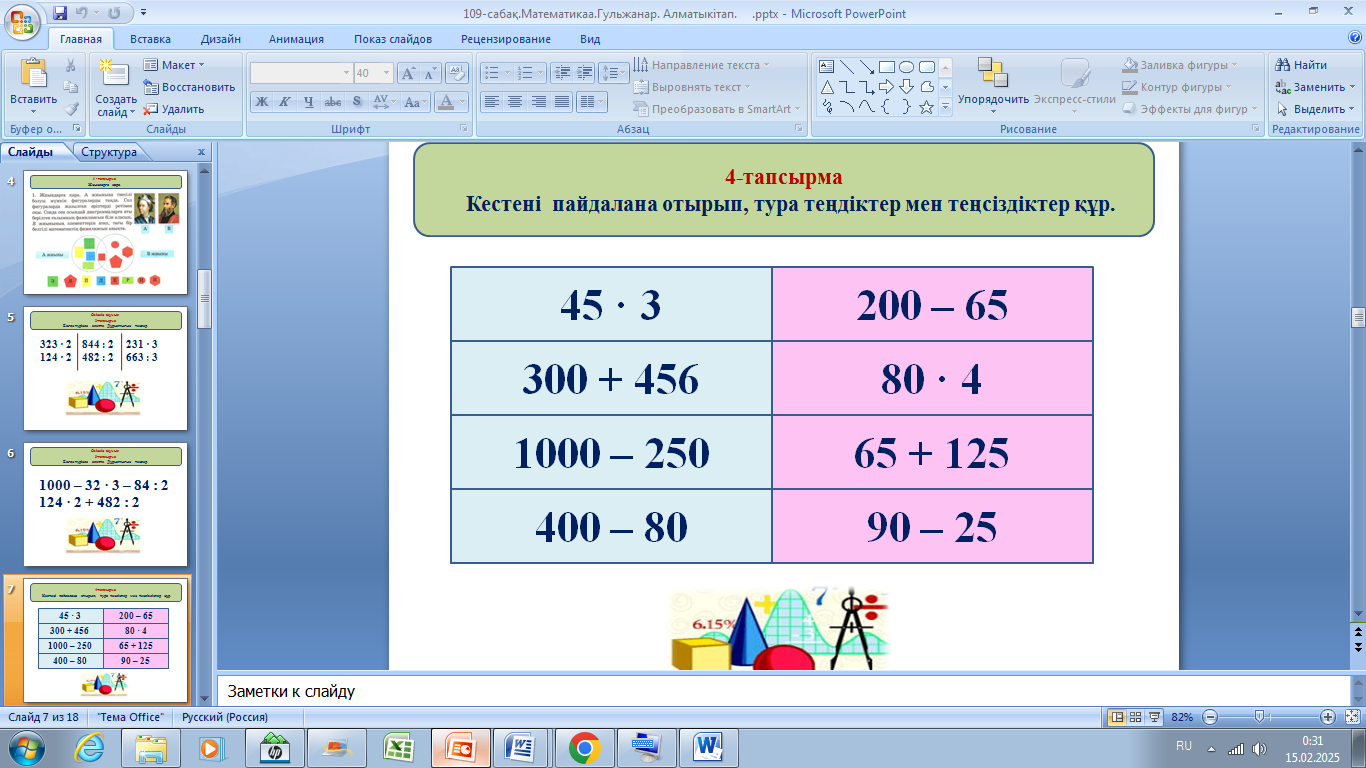Screen dimensions: 1366x768
Task: Open Направление текста text direction dropdown
Action: (701, 65)
